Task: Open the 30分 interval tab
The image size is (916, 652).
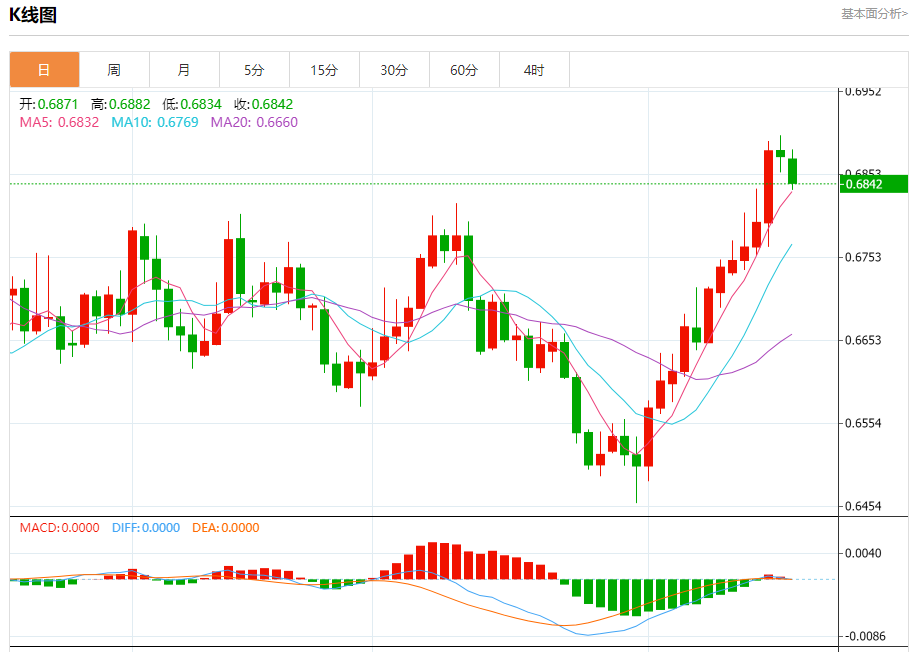Action: point(394,70)
